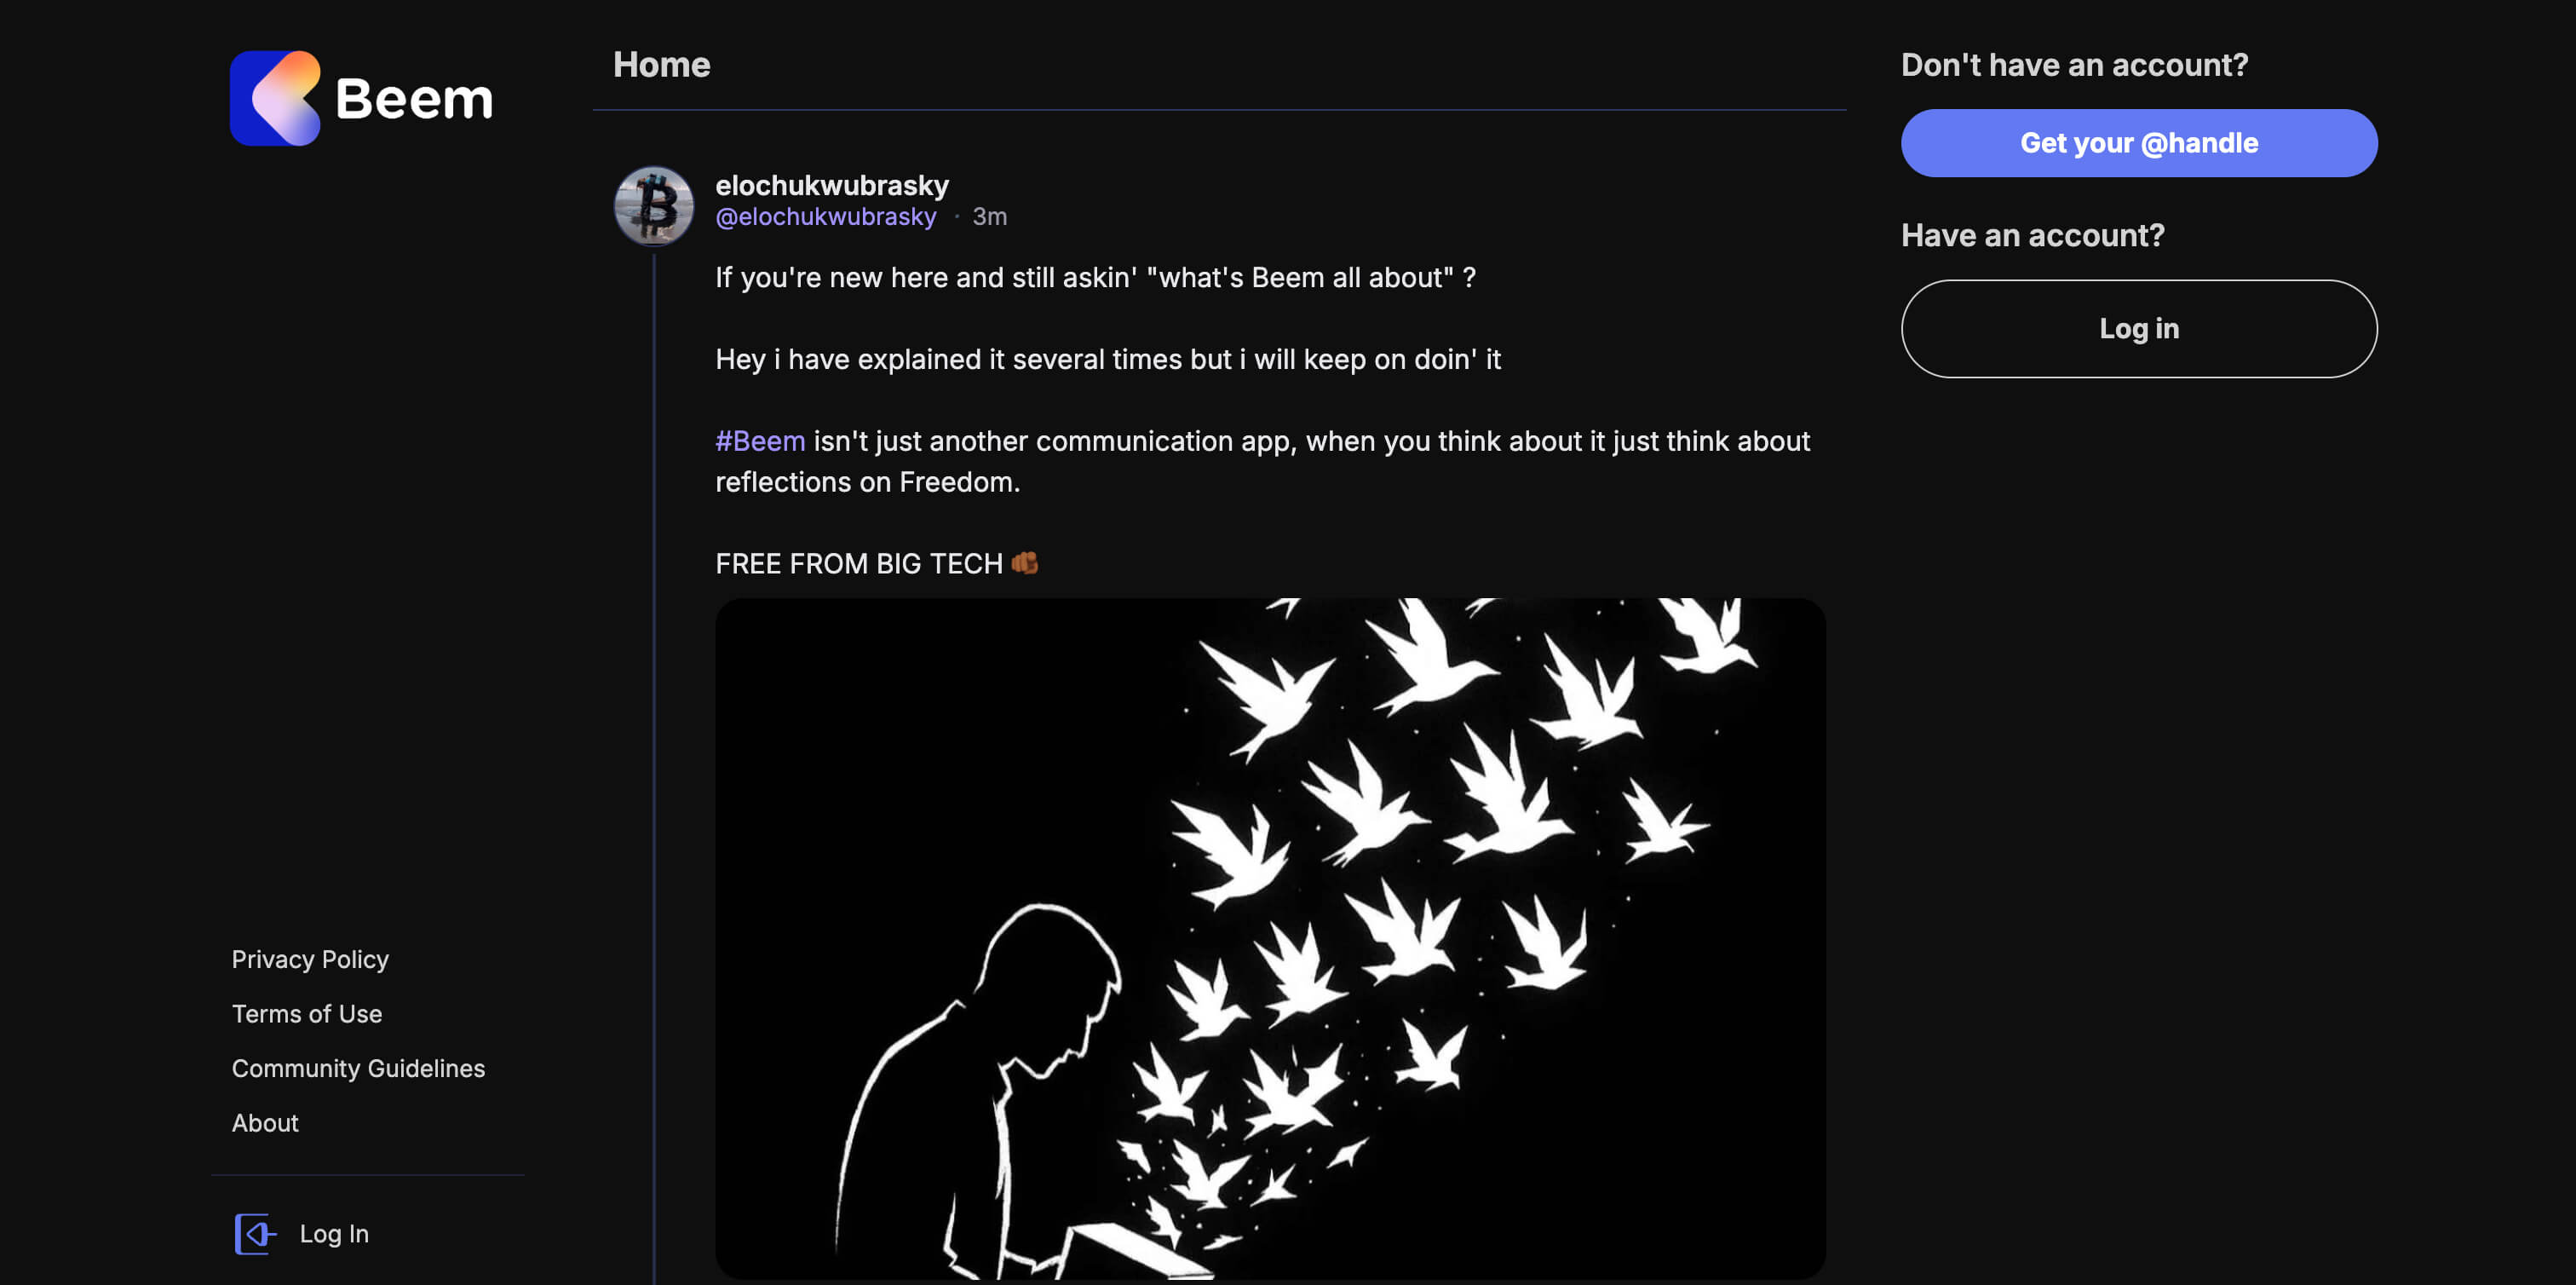Click the Beem logo icon
Screen dimensions: 2576x1285
click(x=275, y=98)
